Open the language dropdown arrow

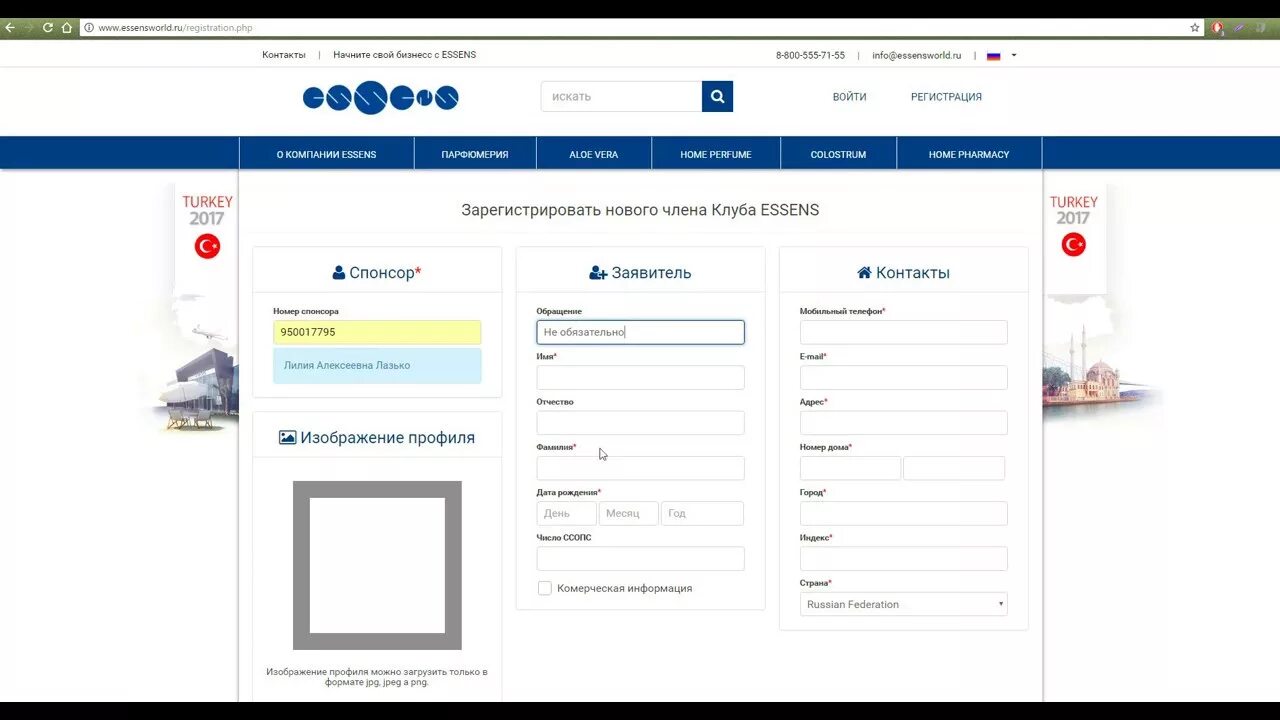[x=1013, y=55]
